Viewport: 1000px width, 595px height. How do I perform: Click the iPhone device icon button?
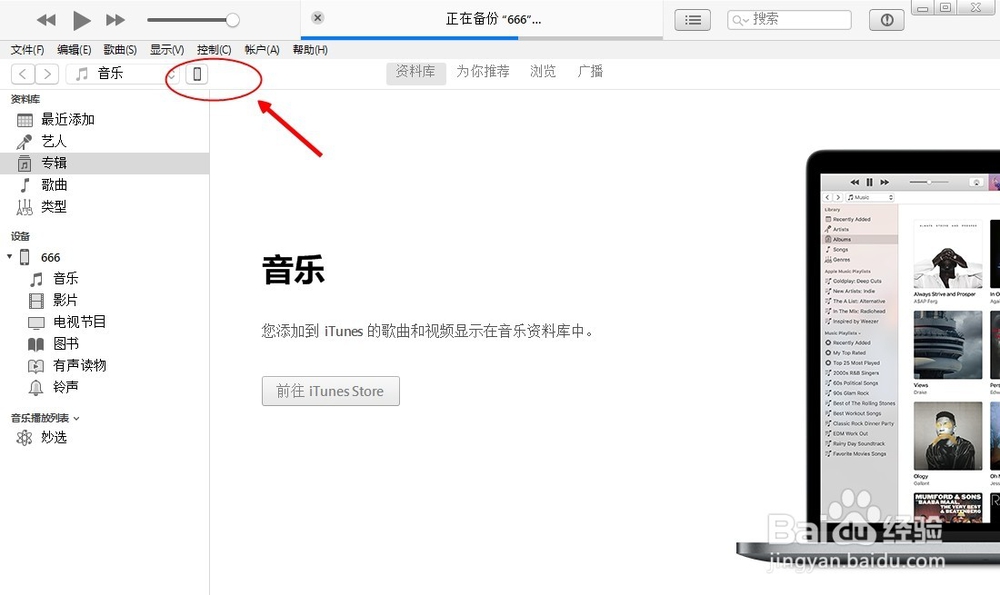coord(197,74)
